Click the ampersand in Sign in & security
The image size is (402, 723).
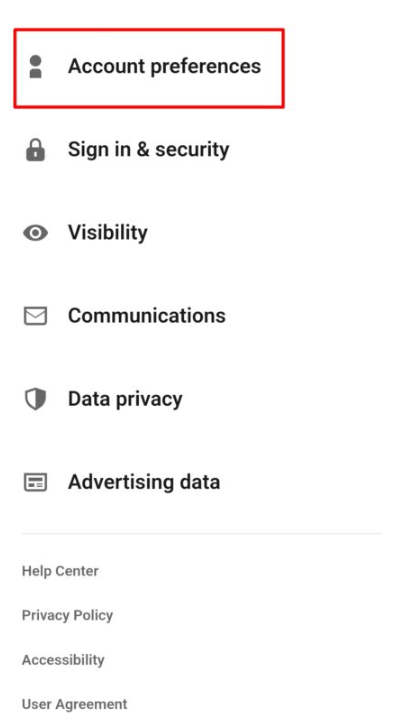143,150
